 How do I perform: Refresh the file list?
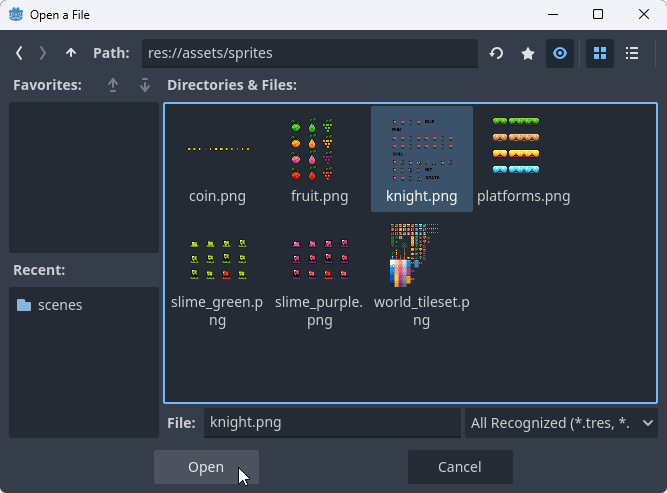497,53
